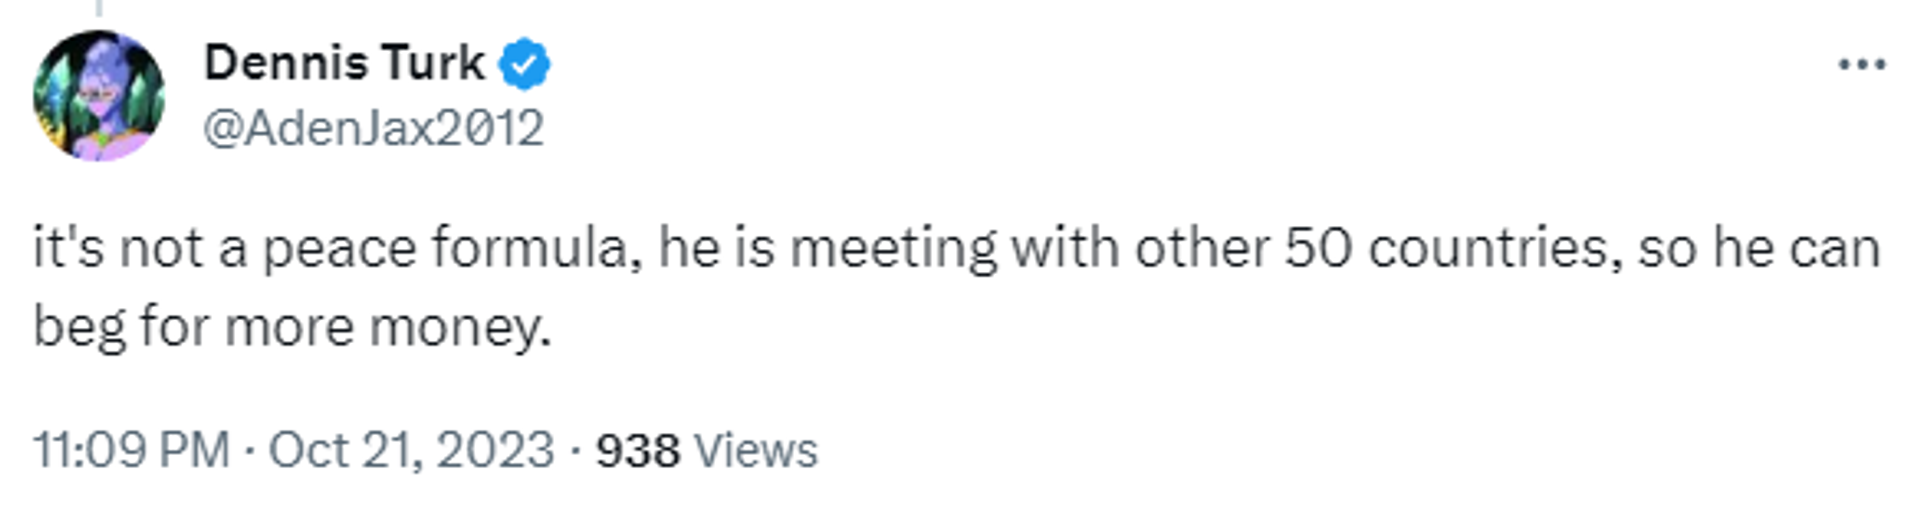Click the Views label
This screenshot has width=1920, height=519.
(756, 451)
